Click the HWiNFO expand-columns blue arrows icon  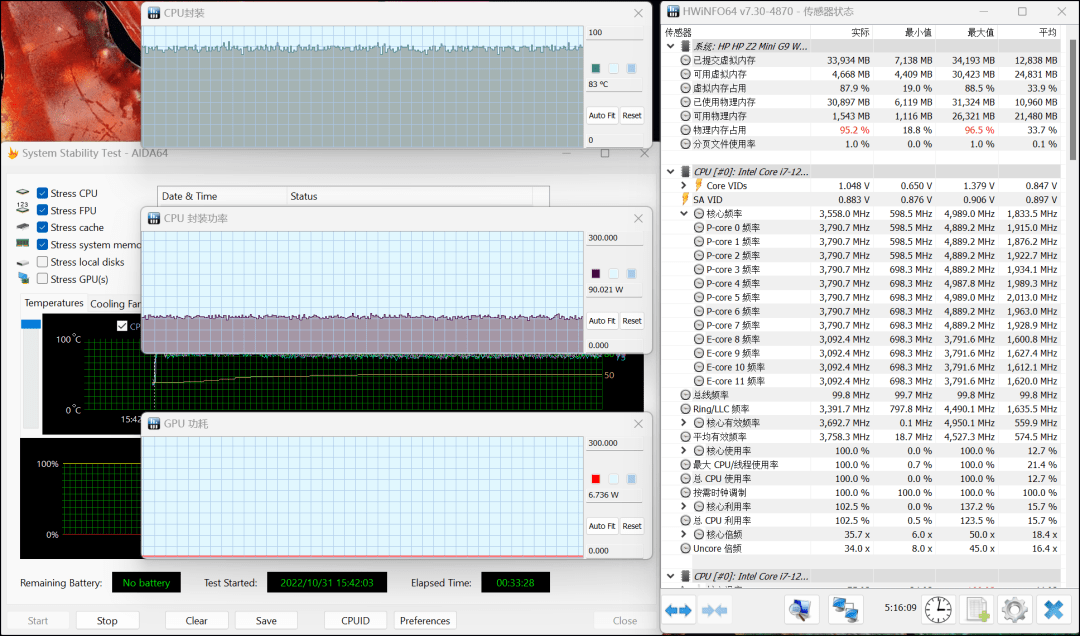tap(679, 609)
